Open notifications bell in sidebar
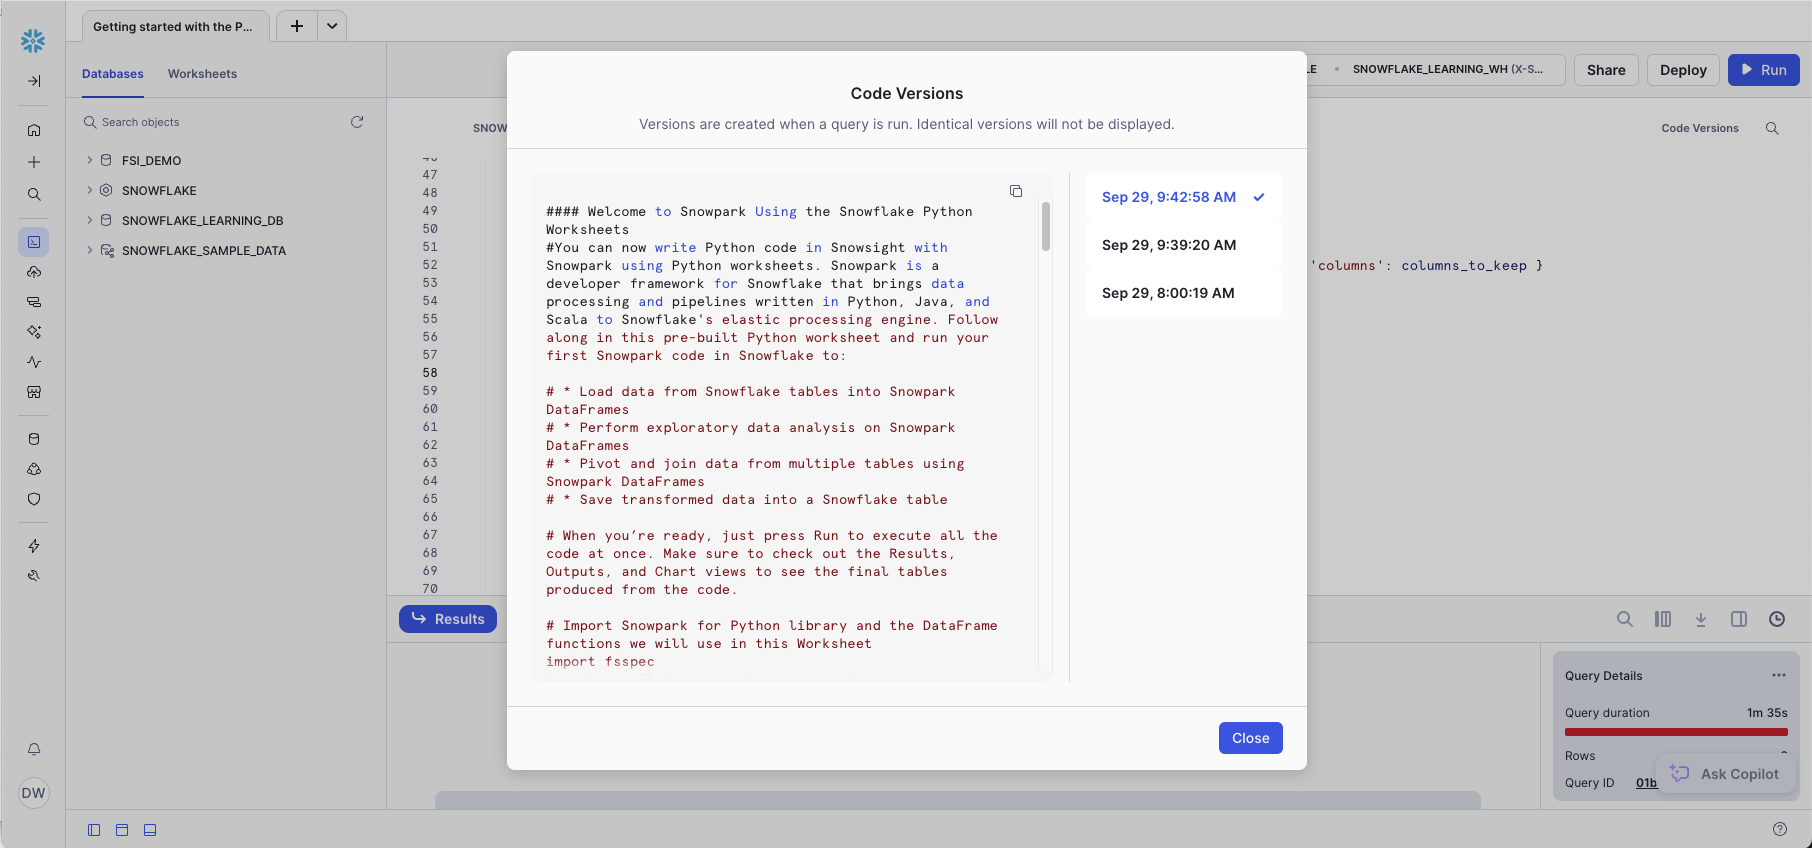The image size is (1812, 848). pyautogui.click(x=34, y=749)
